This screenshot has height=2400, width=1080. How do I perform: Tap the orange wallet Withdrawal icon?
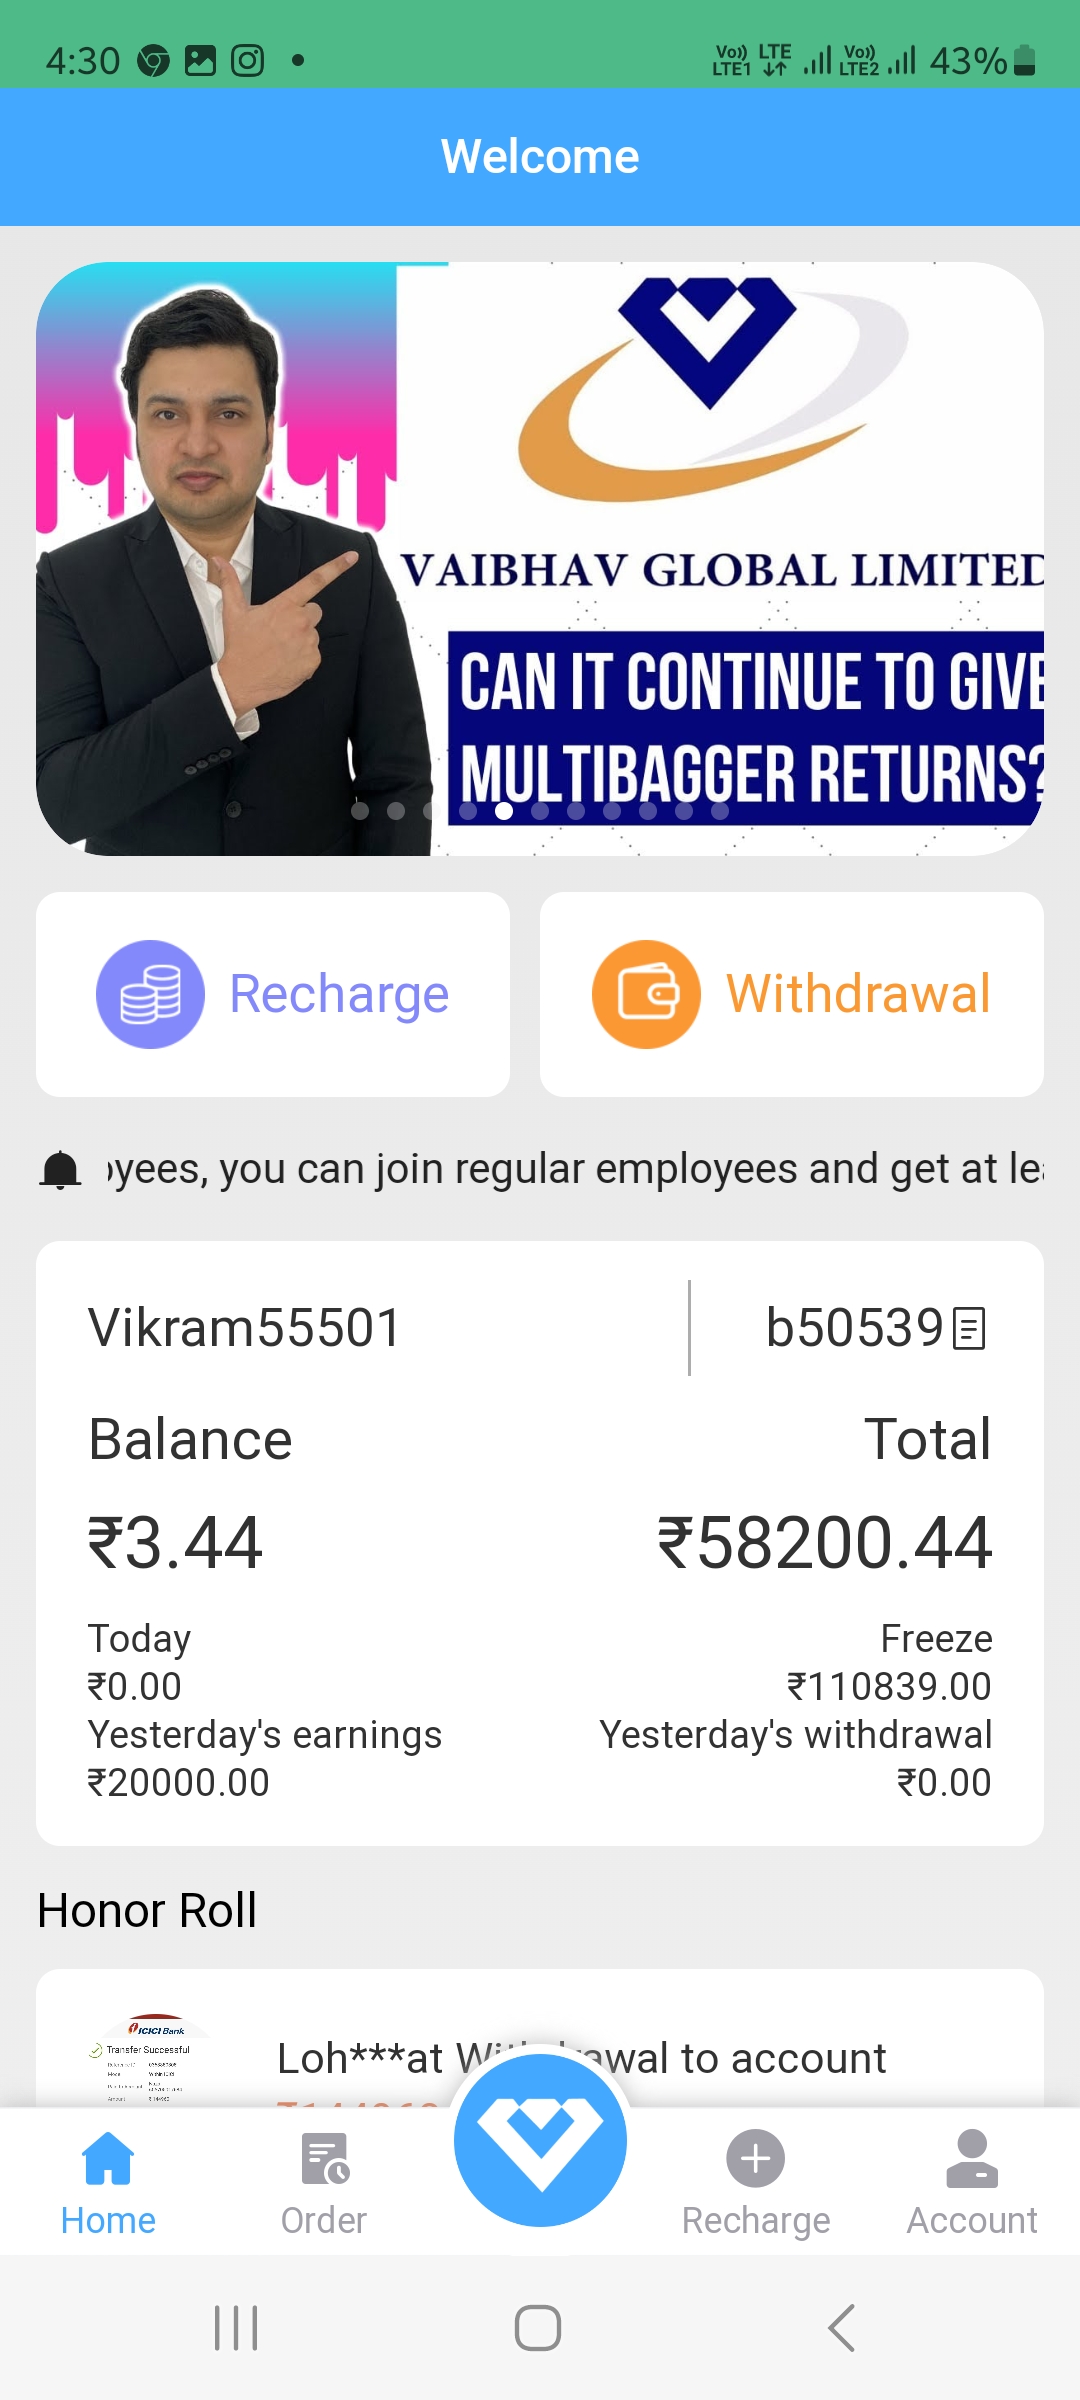pos(646,994)
